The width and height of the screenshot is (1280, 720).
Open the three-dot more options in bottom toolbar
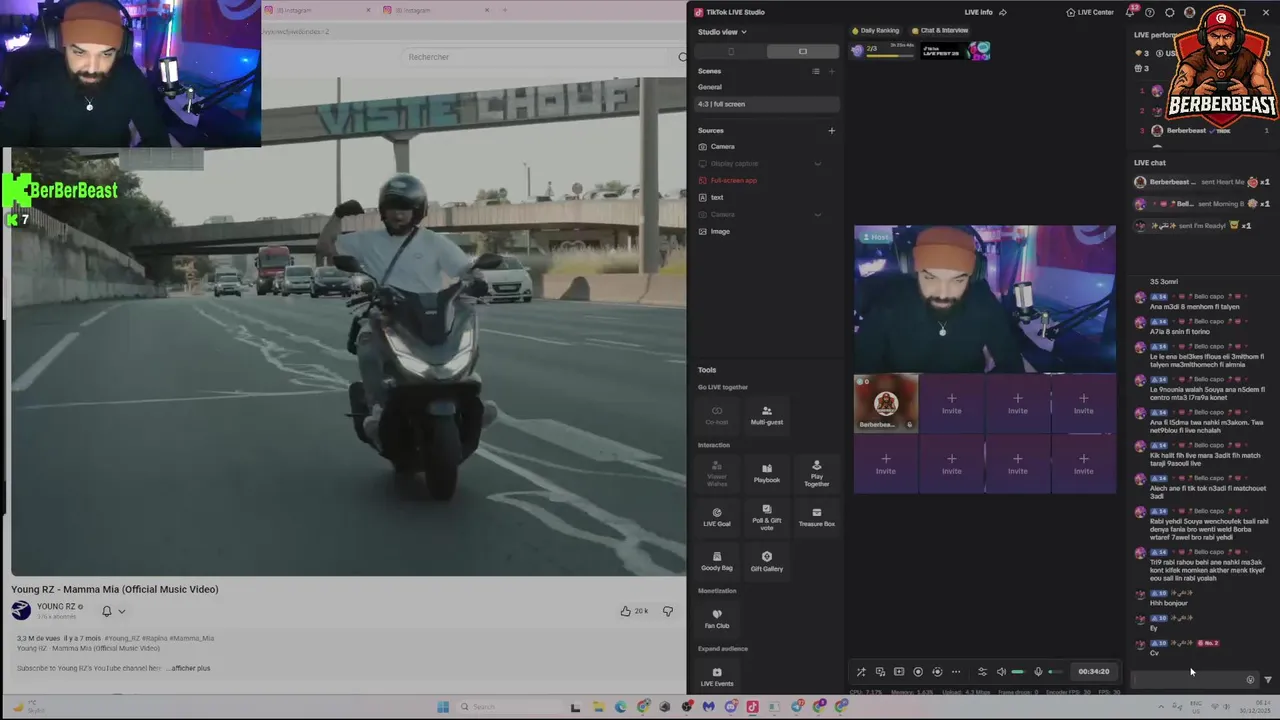coord(956,672)
